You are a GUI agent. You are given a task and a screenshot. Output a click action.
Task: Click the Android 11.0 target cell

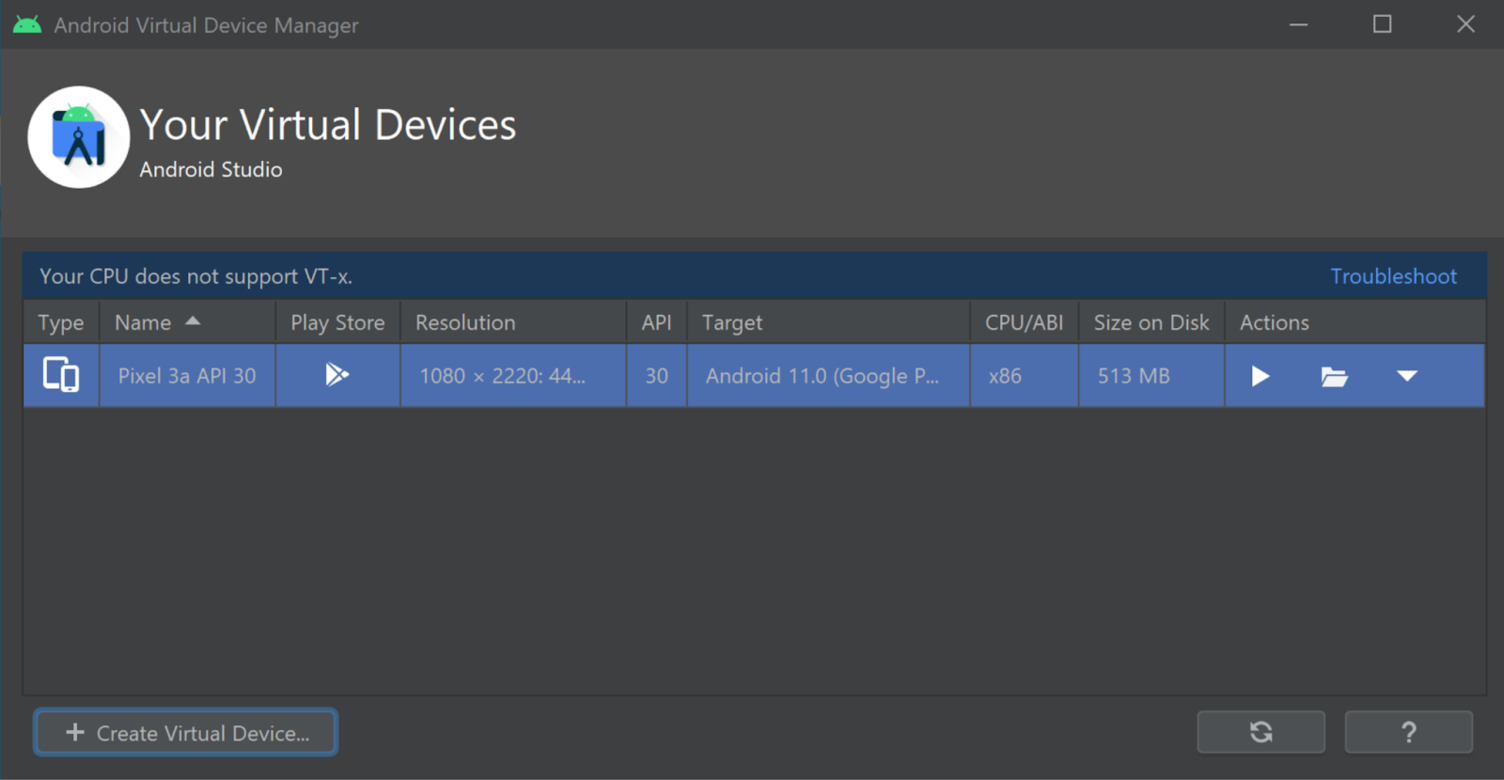pyautogui.click(x=828, y=376)
